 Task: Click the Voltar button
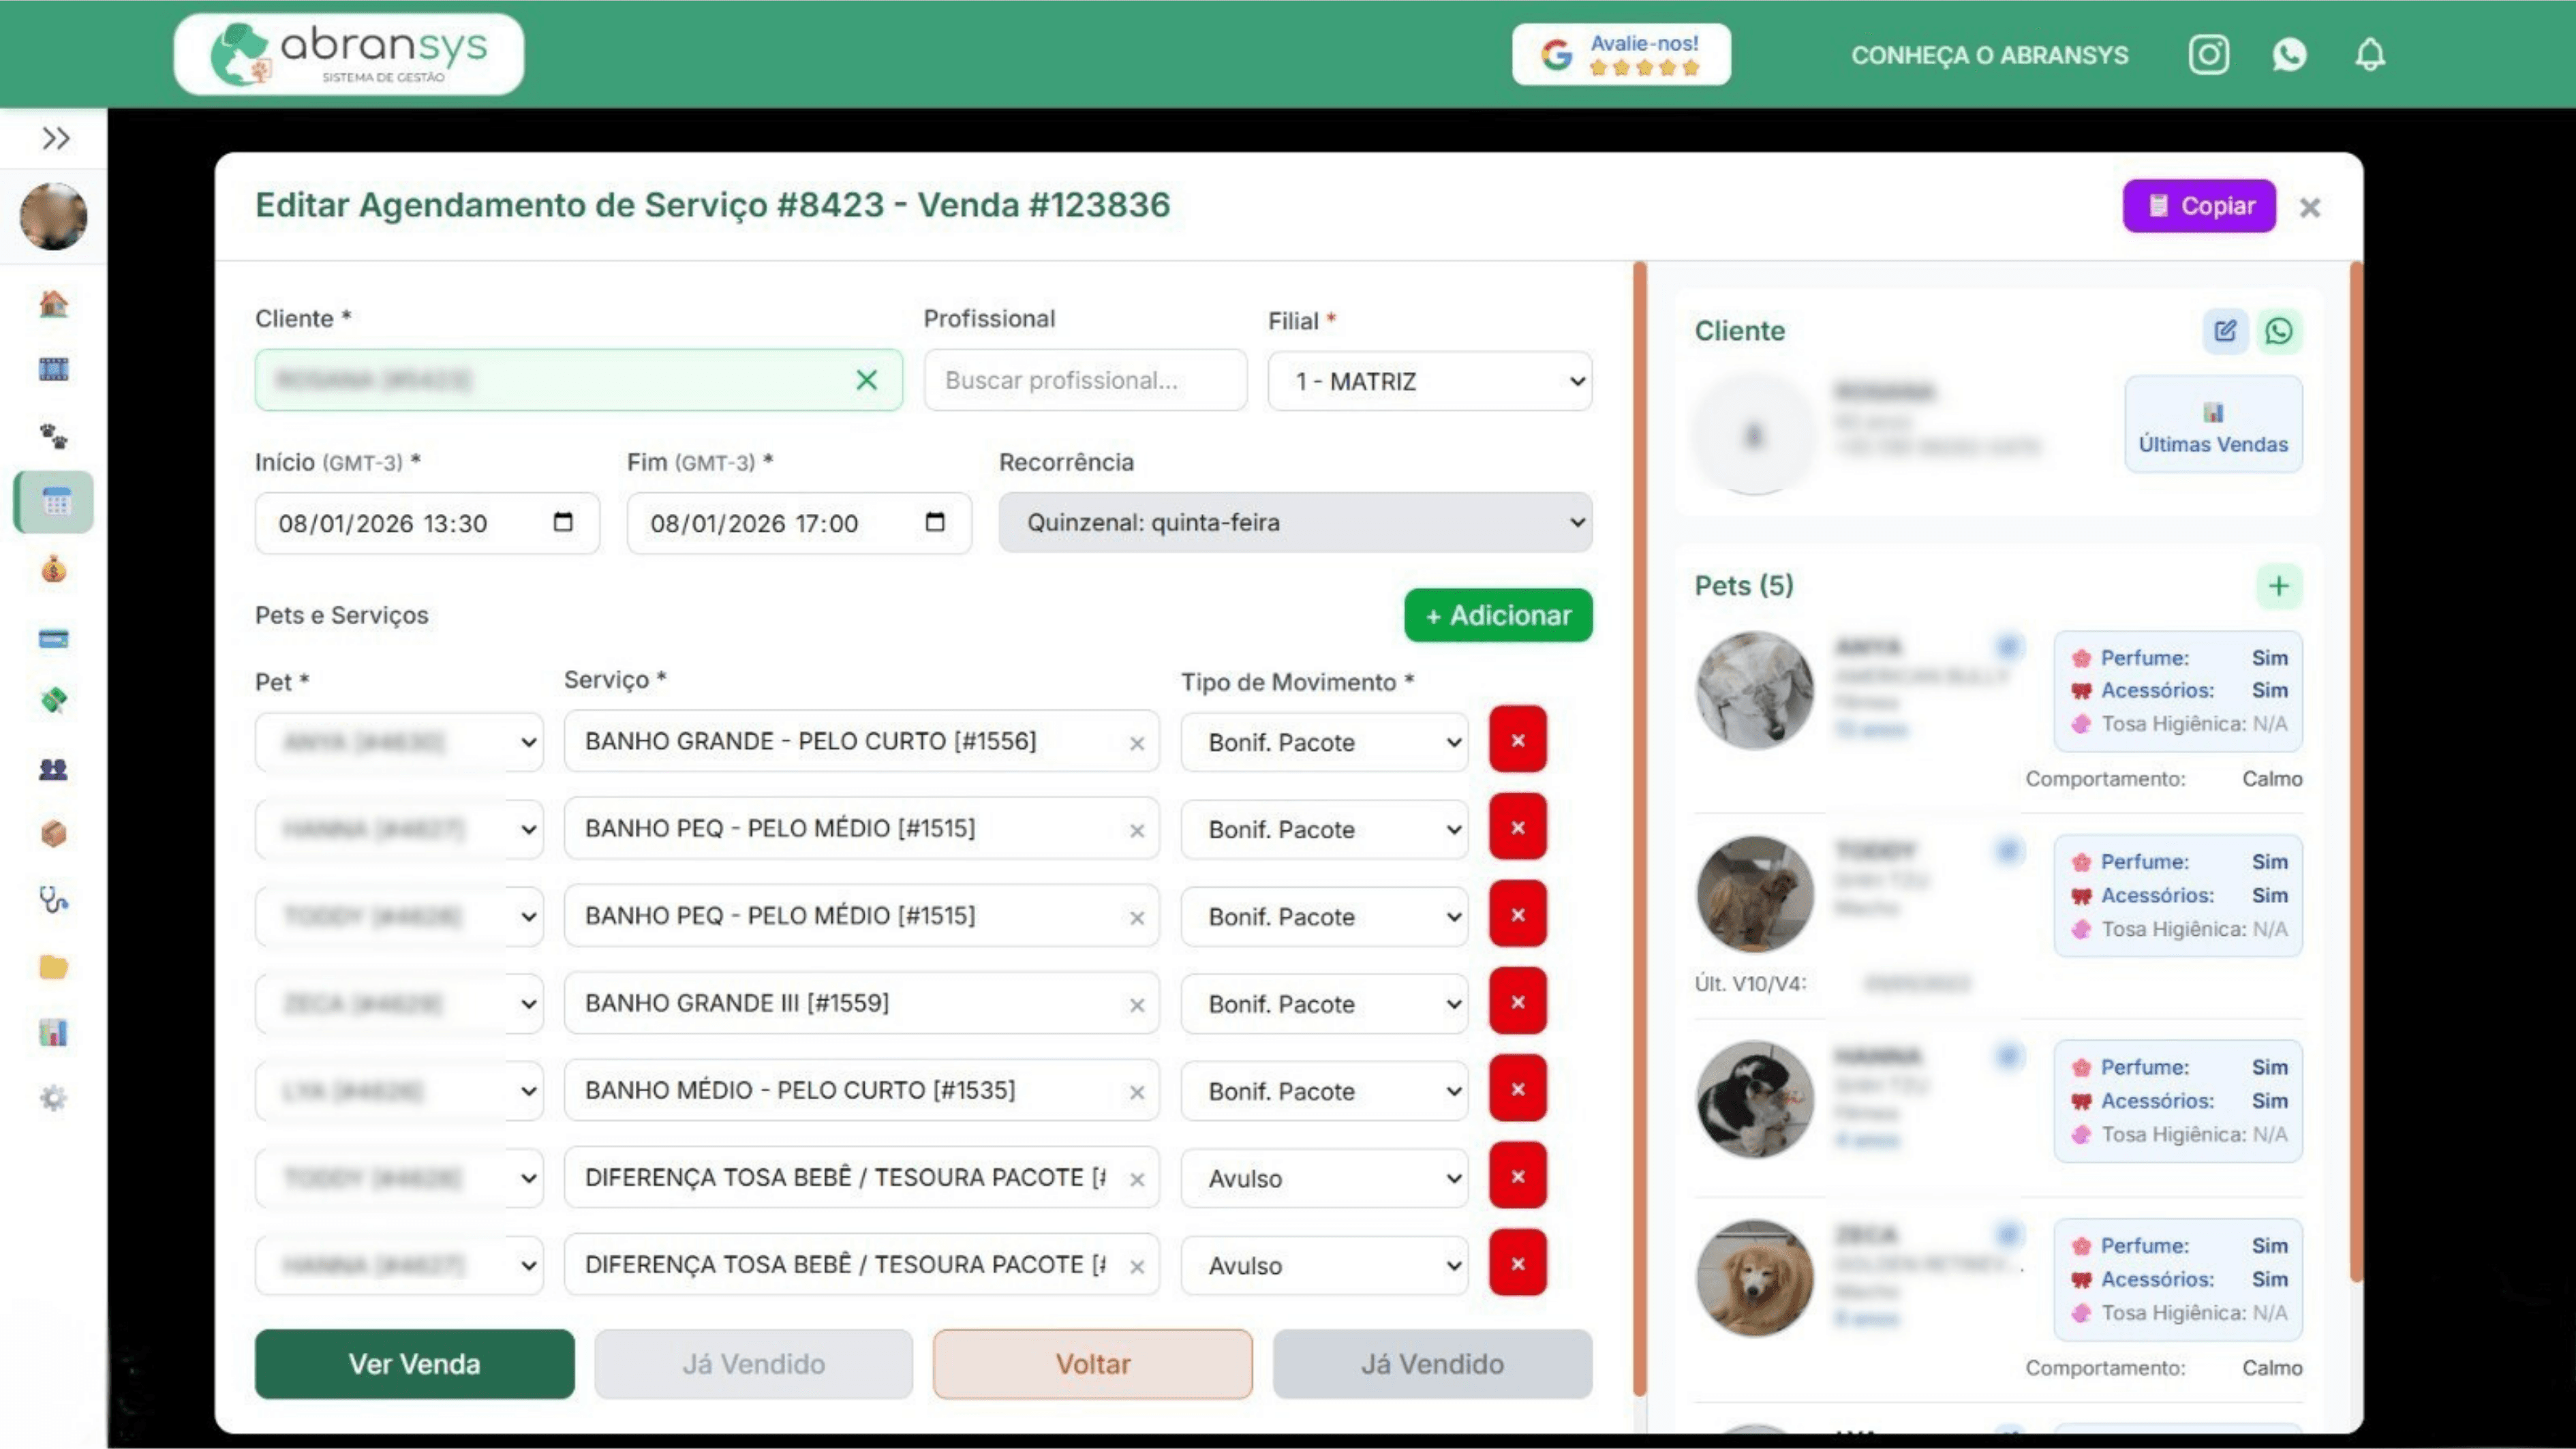pyautogui.click(x=1092, y=1364)
